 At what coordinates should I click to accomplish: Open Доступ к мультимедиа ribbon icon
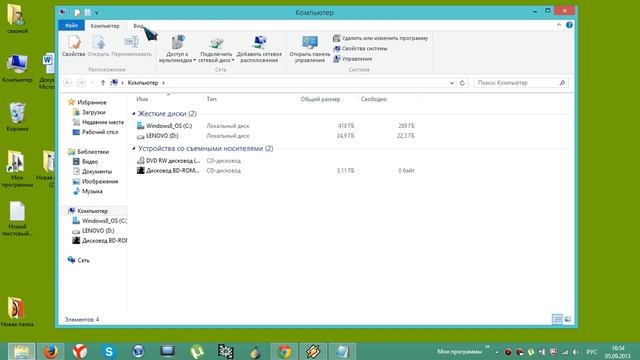click(x=177, y=49)
